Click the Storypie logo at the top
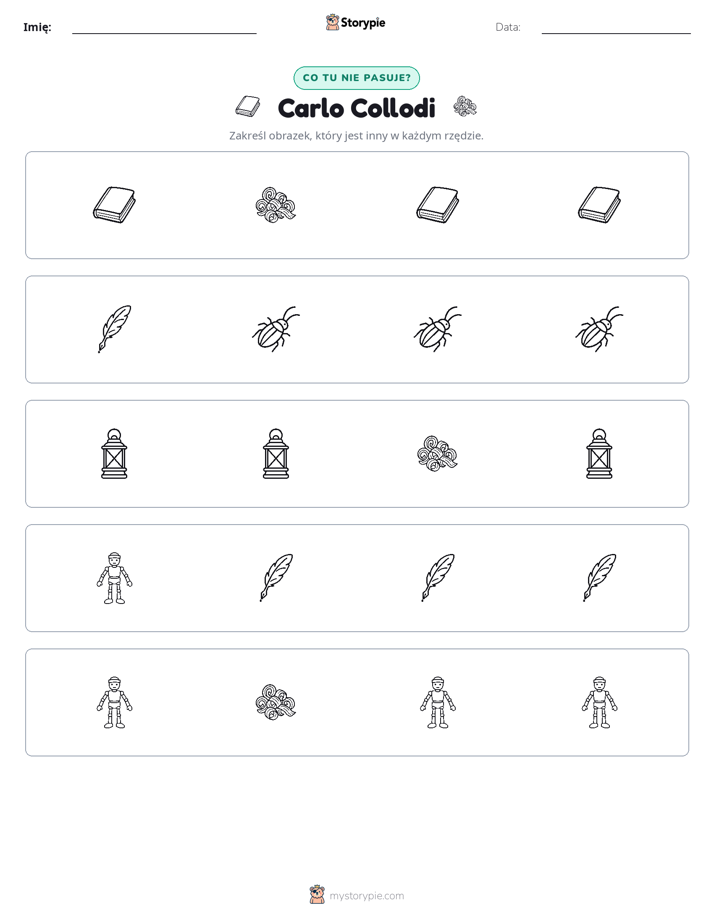The width and height of the screenshot is (714, 924). click(x=355, y=22)
